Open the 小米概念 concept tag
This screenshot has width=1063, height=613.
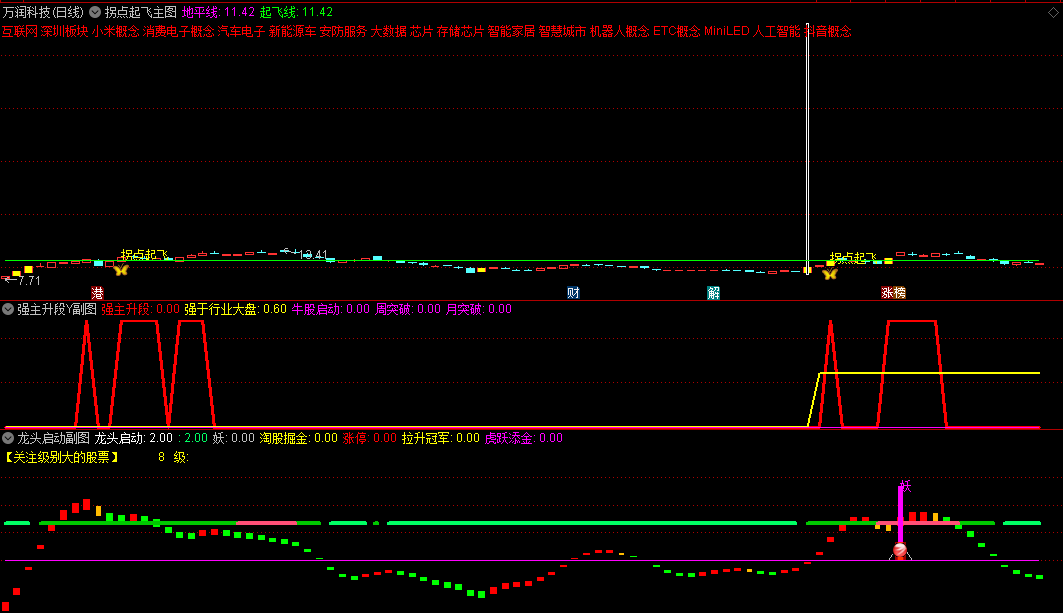coord(115,31)
